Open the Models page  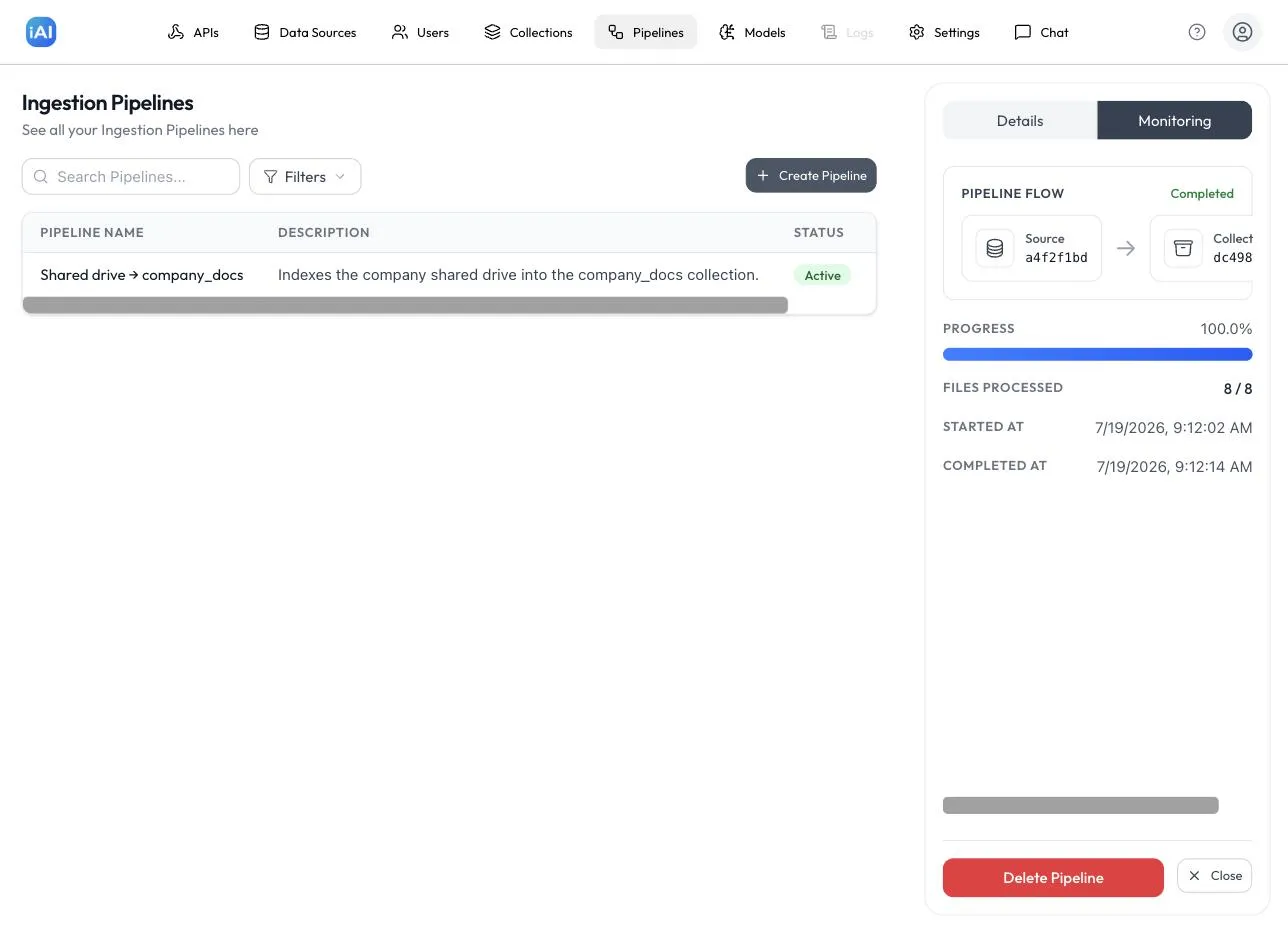(x=752, y=32)
